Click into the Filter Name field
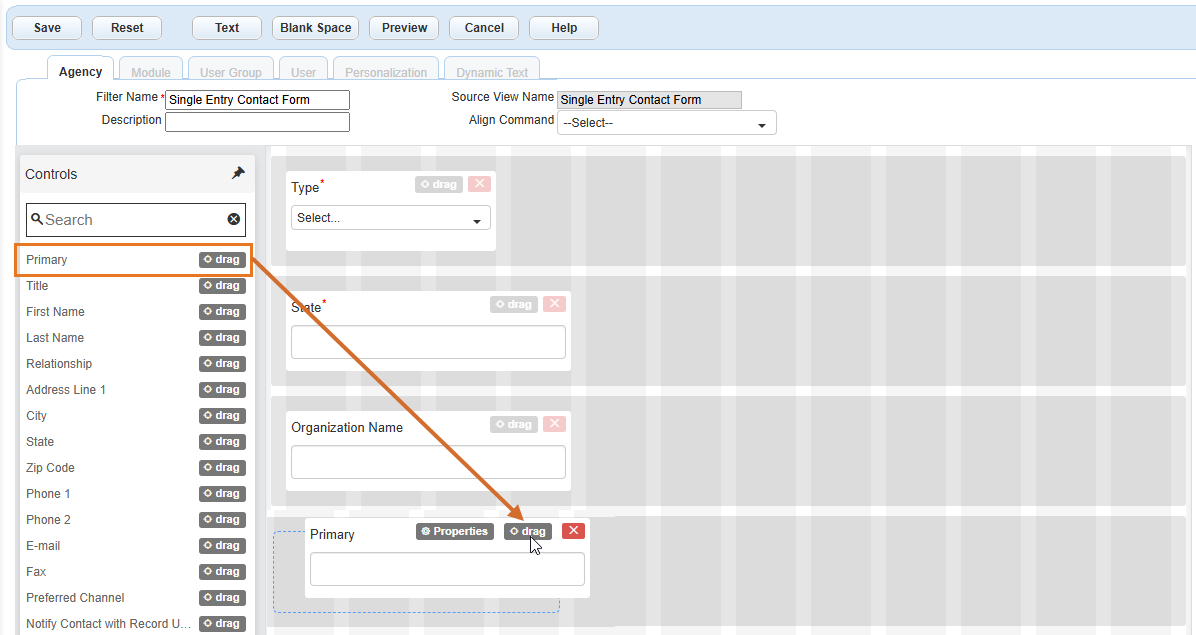 click(x=257, y=100)
